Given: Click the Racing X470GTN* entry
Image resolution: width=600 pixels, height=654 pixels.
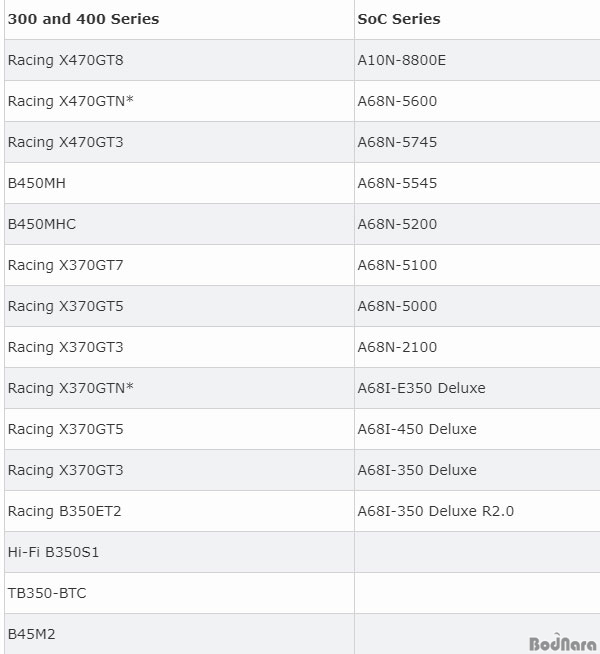Looking at the screenshot, I should click(x=70, y=101).
